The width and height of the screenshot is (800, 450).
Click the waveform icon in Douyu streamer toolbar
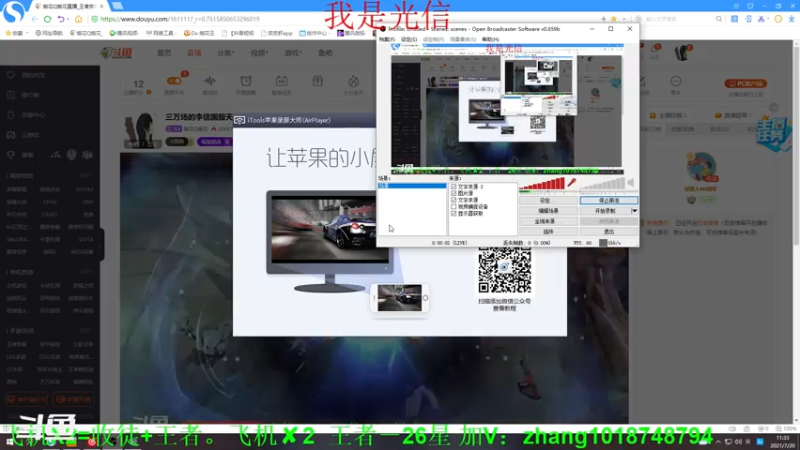click(x=210, y=81)
